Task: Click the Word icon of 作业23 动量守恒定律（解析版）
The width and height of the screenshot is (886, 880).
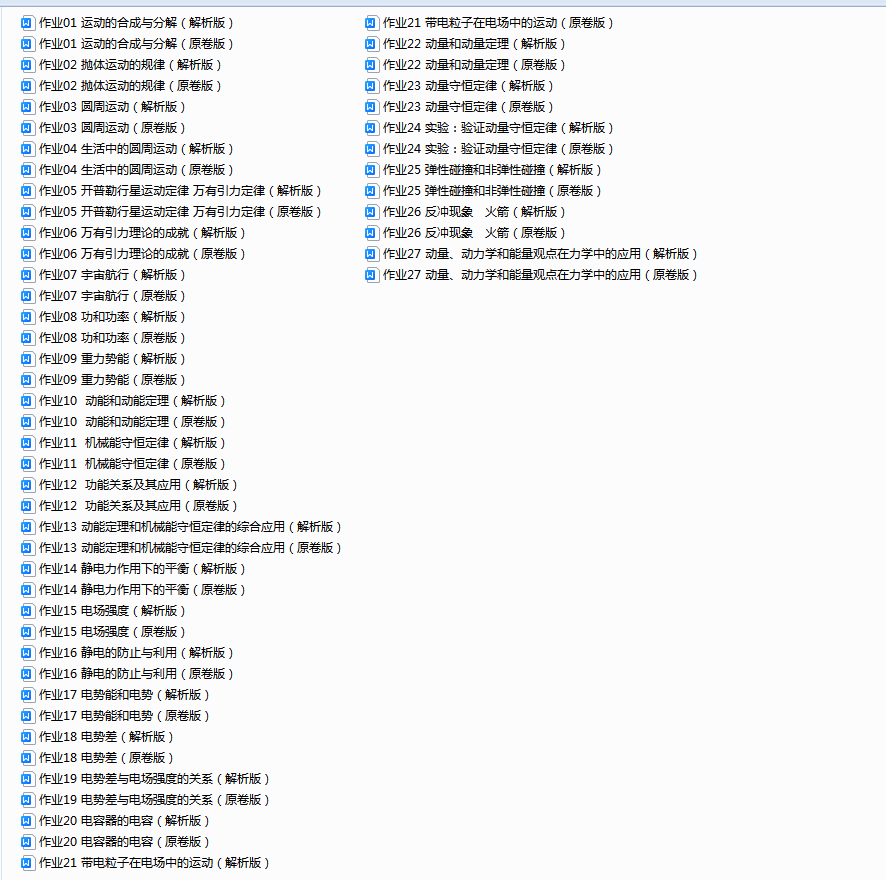Action: click(372, 85)
